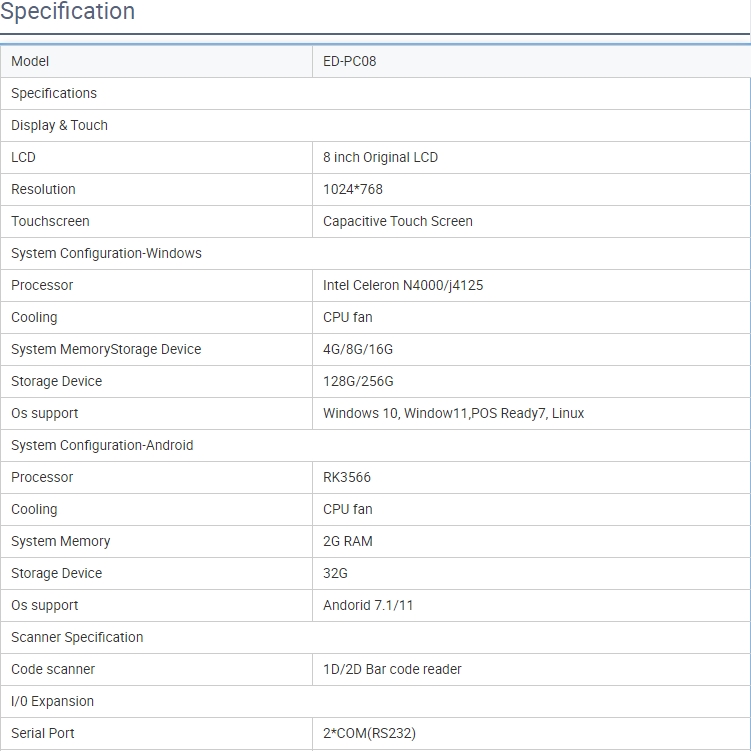Select 'Windows 10, Window11,POS Ready7, Linux' value

pos(454,413)
